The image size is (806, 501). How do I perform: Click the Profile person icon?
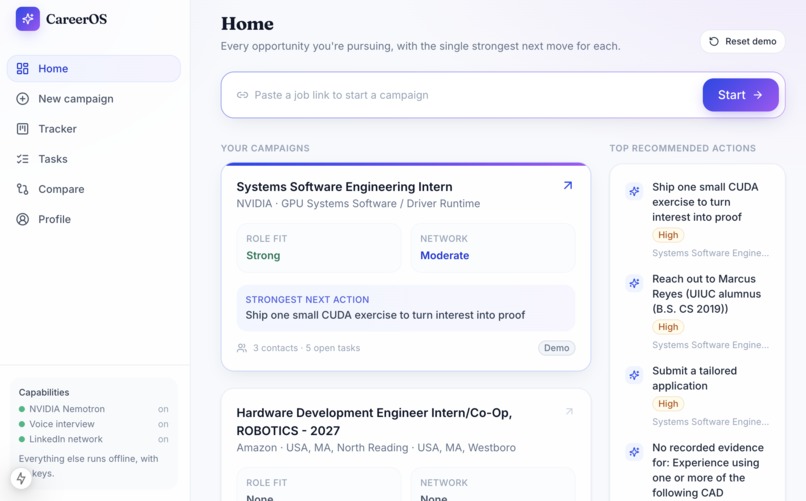(23, 219)
